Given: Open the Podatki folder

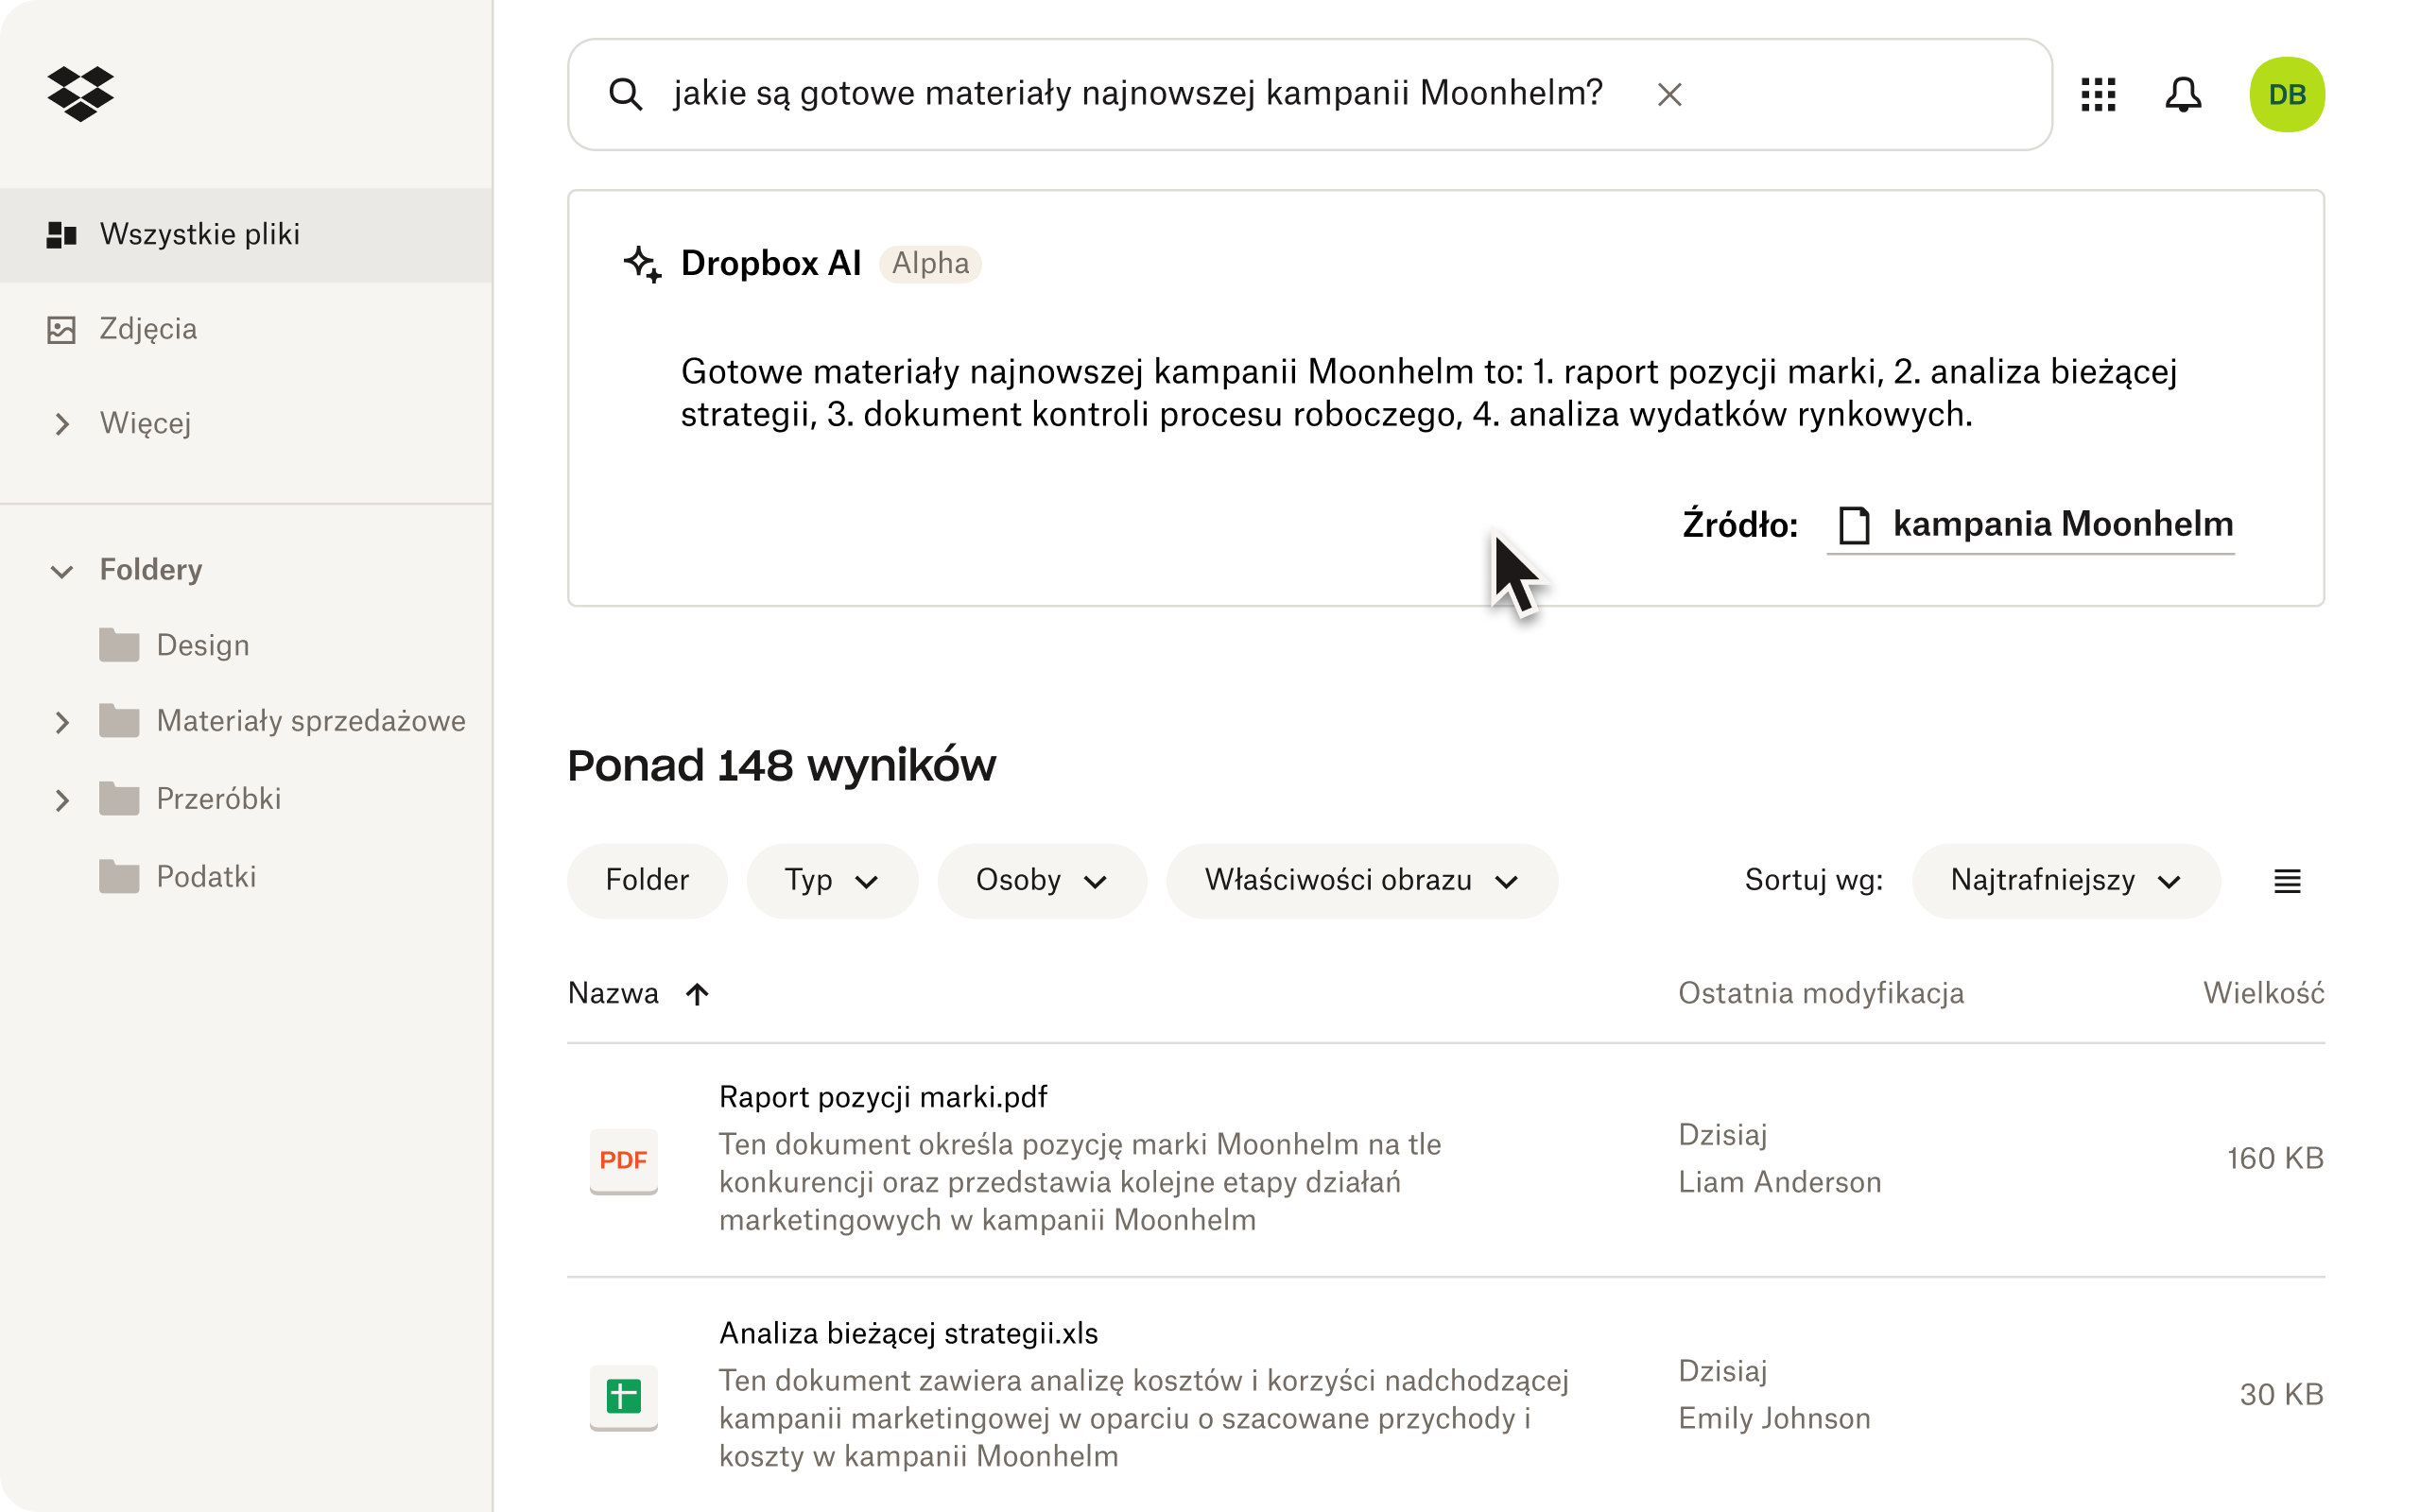Looking at the screenshot, I should point(207,877).
